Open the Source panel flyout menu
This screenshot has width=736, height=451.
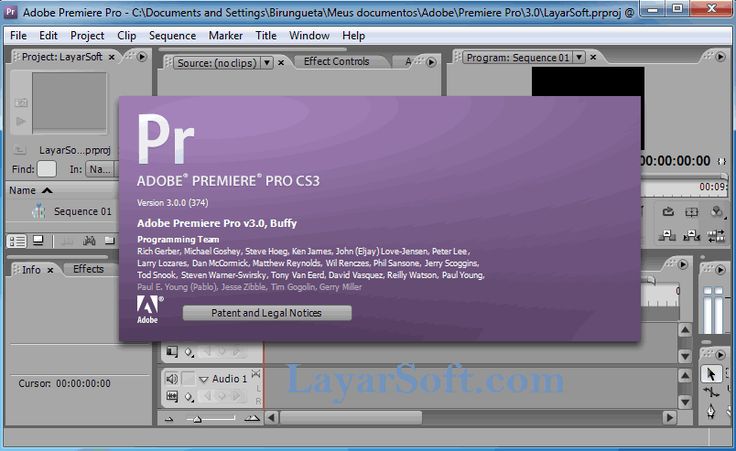click(x=431, y=62)
